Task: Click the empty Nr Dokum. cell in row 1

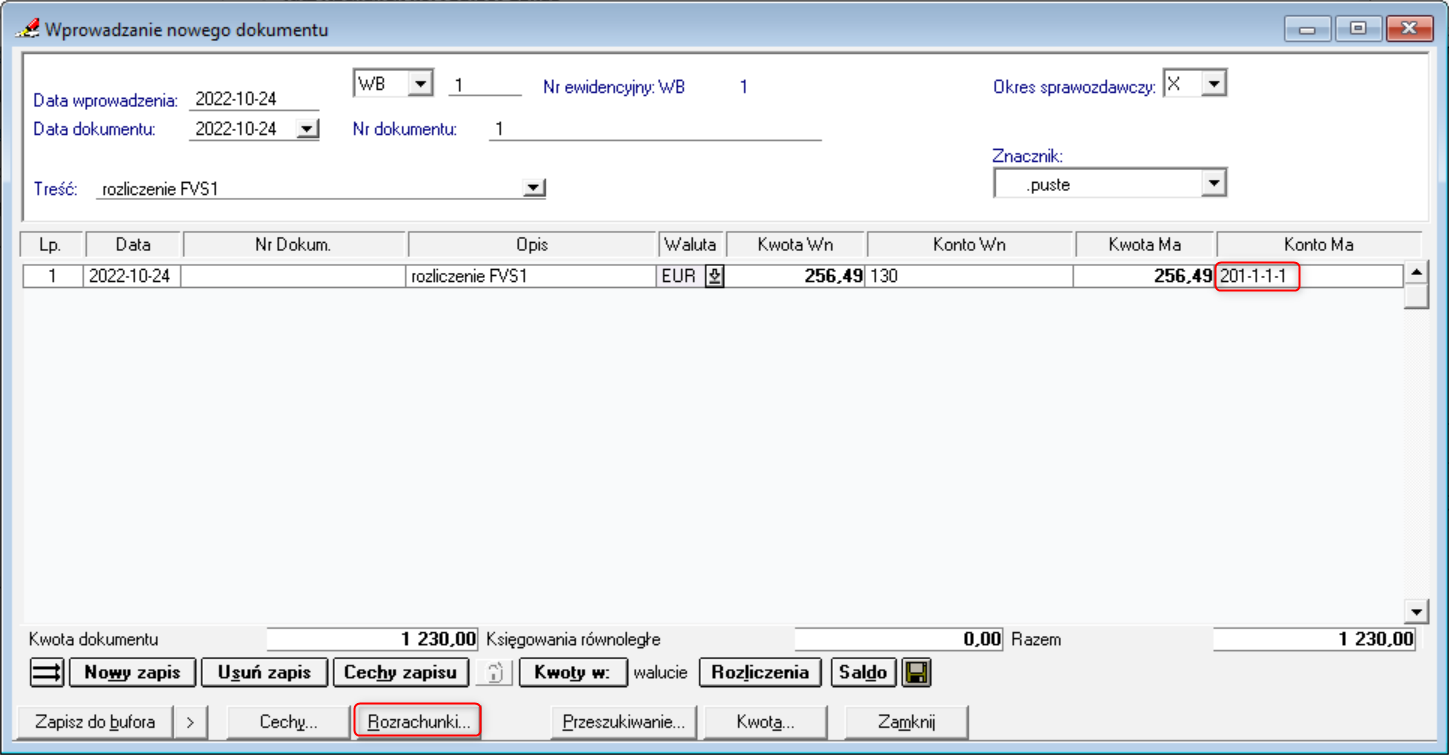Action: point(294,277)
